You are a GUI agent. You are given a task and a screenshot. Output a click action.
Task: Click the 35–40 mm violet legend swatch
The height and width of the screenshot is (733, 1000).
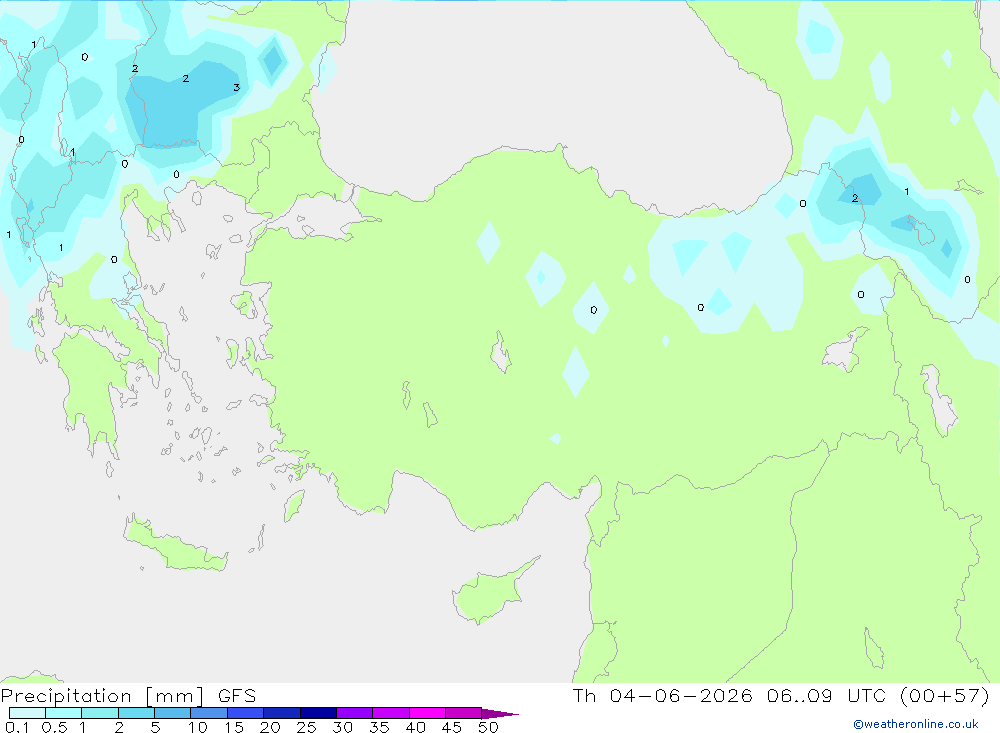(x=391, y=713)
